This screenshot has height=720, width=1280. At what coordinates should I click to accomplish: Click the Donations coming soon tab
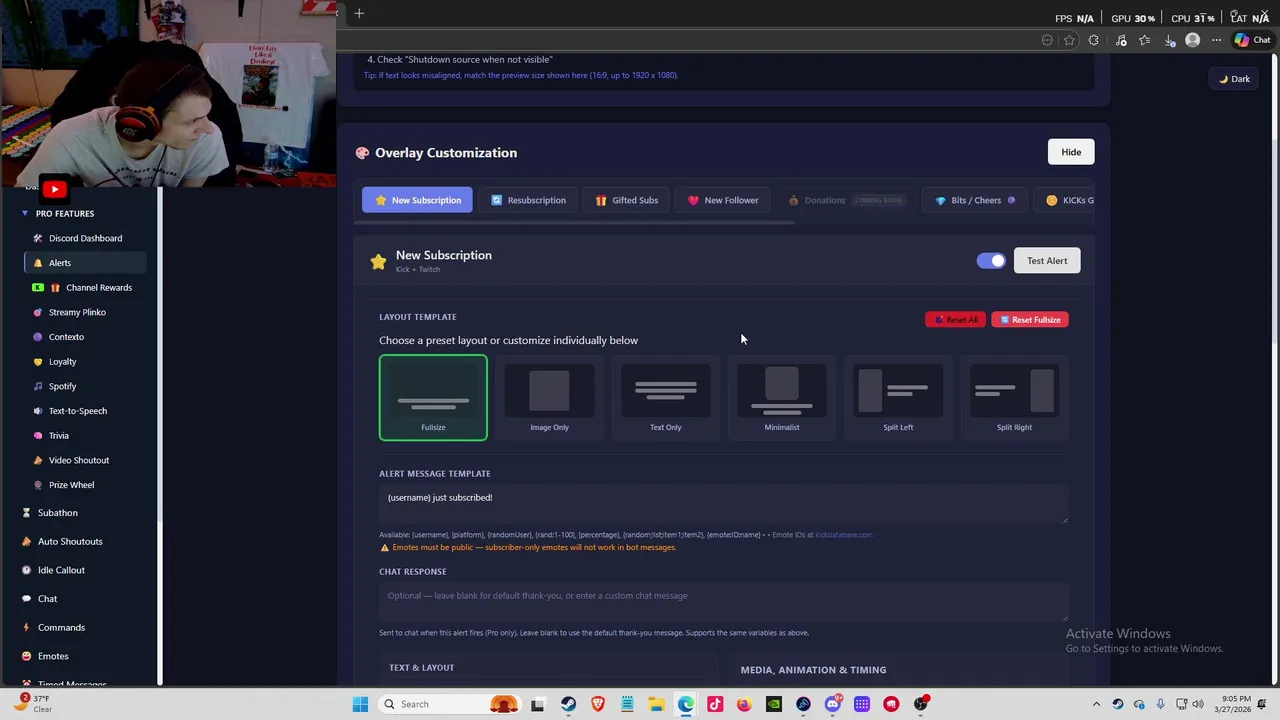coord(845,200)
